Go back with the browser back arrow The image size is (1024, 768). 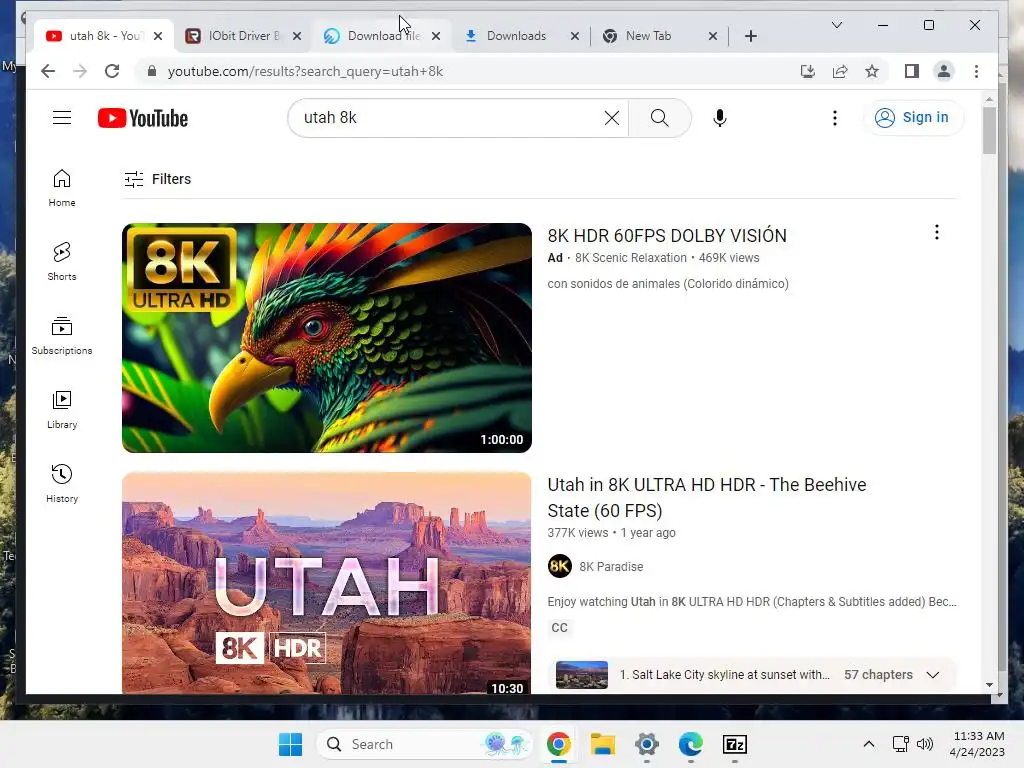point(48,71)
